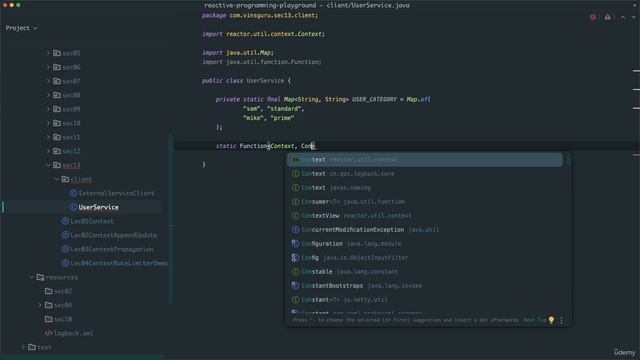Click the completion list scrollbar
Viewport: 640px width, 360px height.
(568, 160)
